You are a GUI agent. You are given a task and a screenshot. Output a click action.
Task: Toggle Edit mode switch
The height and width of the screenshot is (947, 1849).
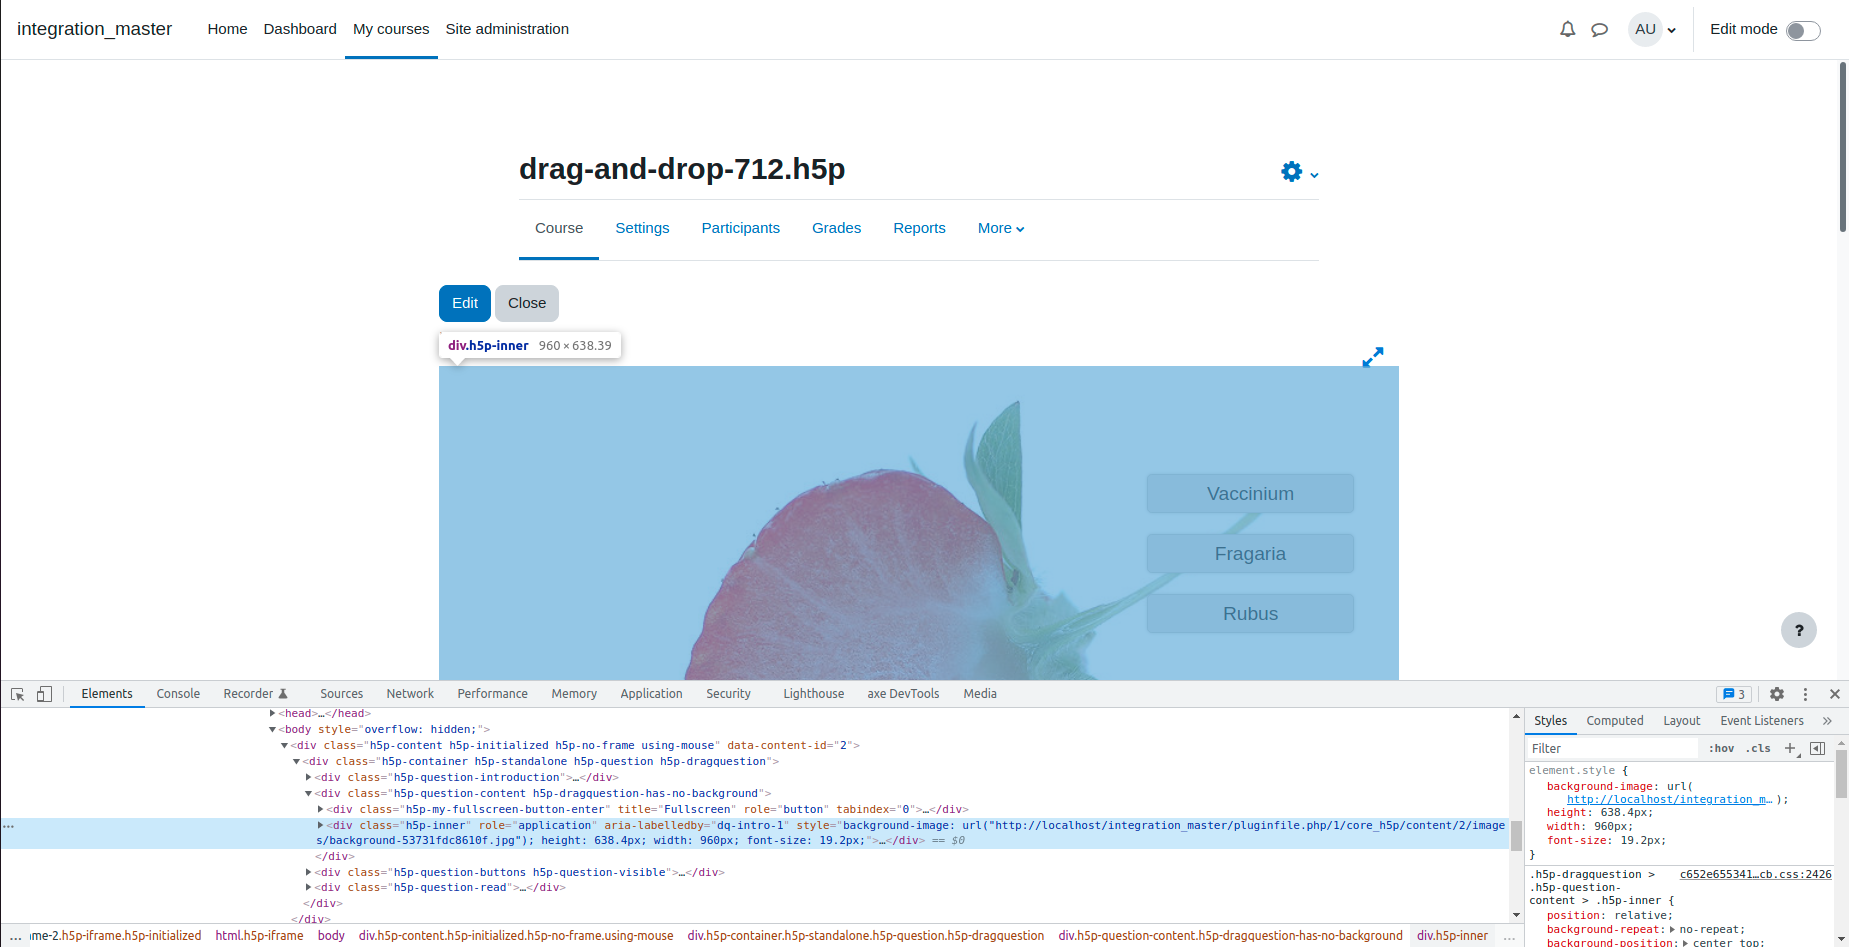(1803, 30)
